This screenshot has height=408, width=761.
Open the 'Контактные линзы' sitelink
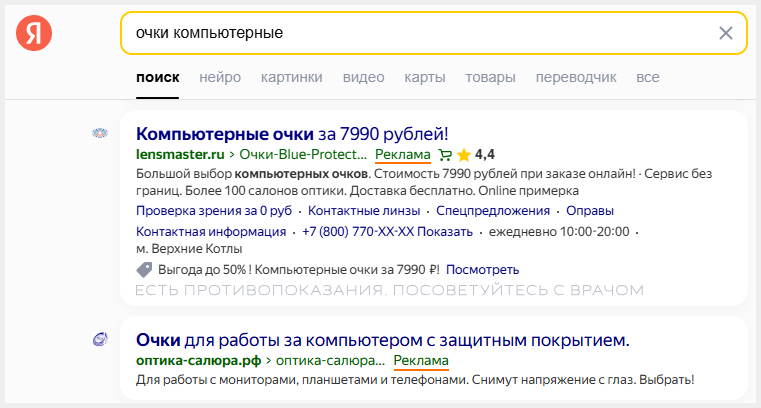[364, 211]
